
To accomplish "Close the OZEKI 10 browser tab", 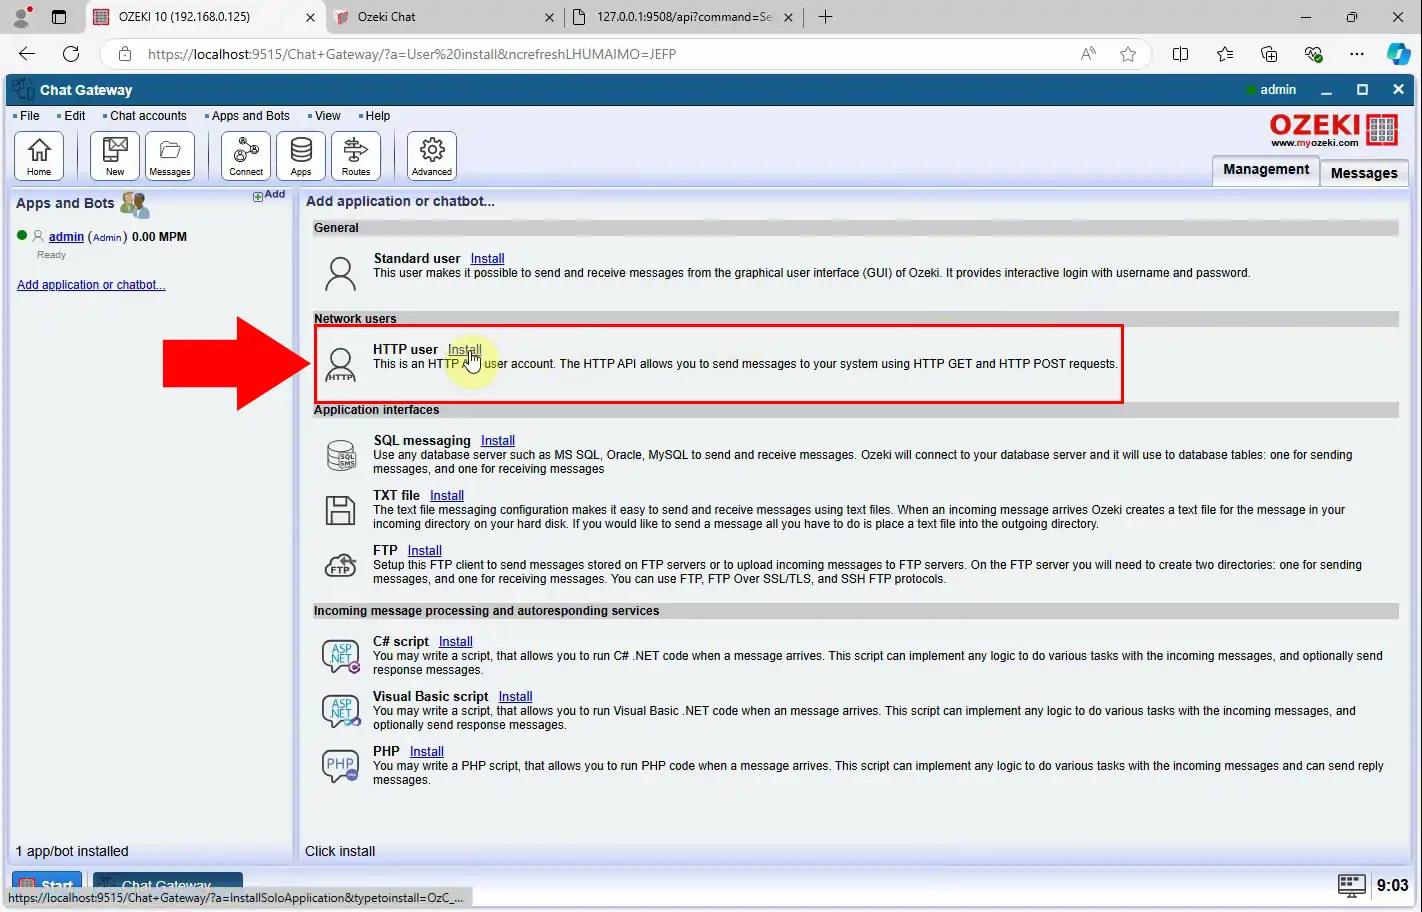I will tap(310, 17).
